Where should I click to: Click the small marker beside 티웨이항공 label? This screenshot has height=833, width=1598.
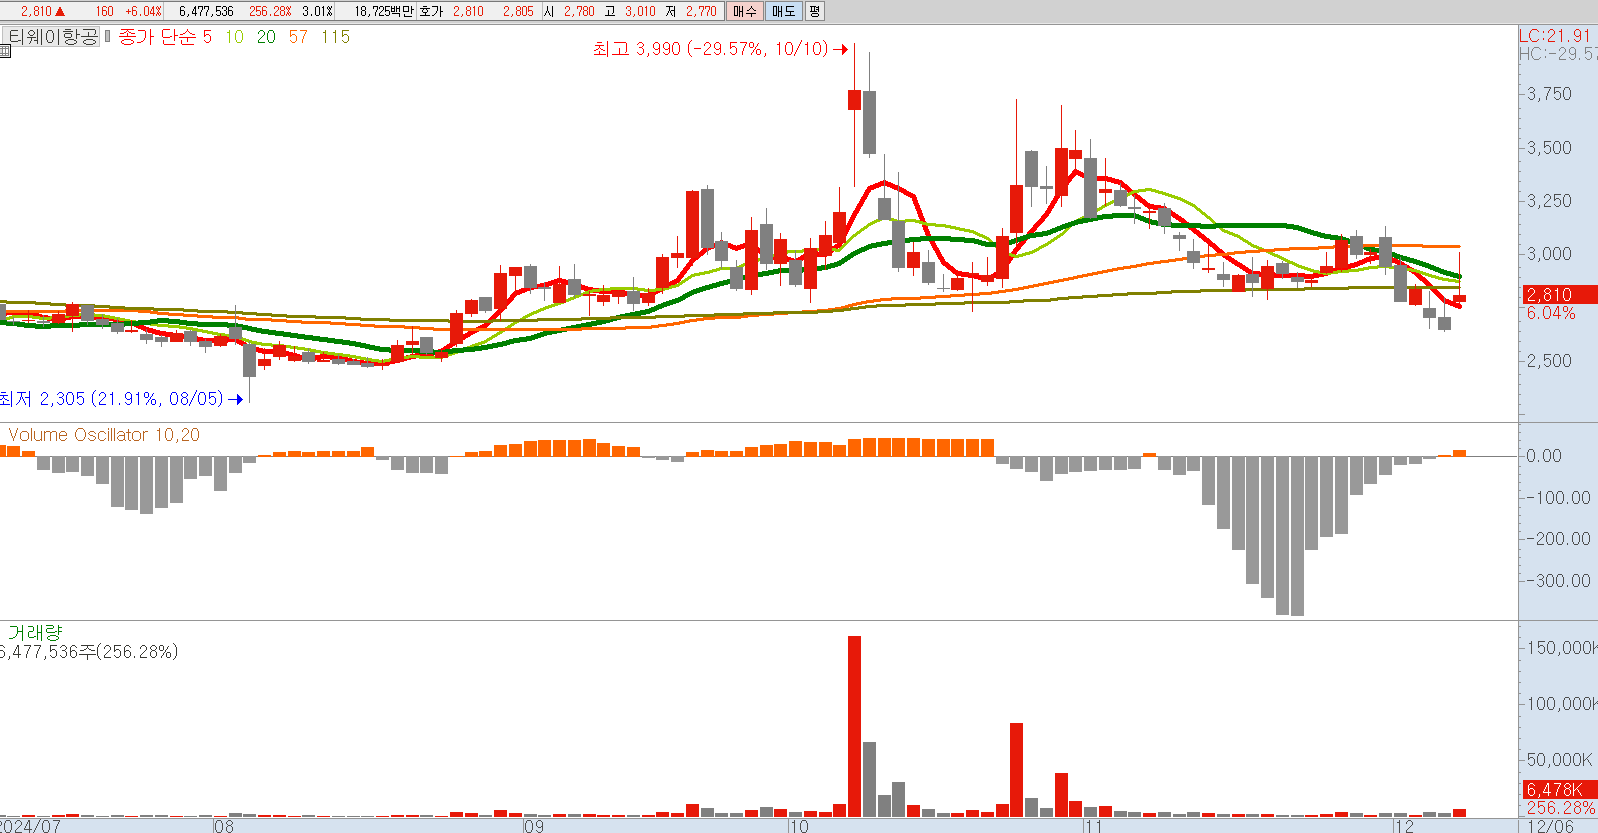tap(108, 37)
